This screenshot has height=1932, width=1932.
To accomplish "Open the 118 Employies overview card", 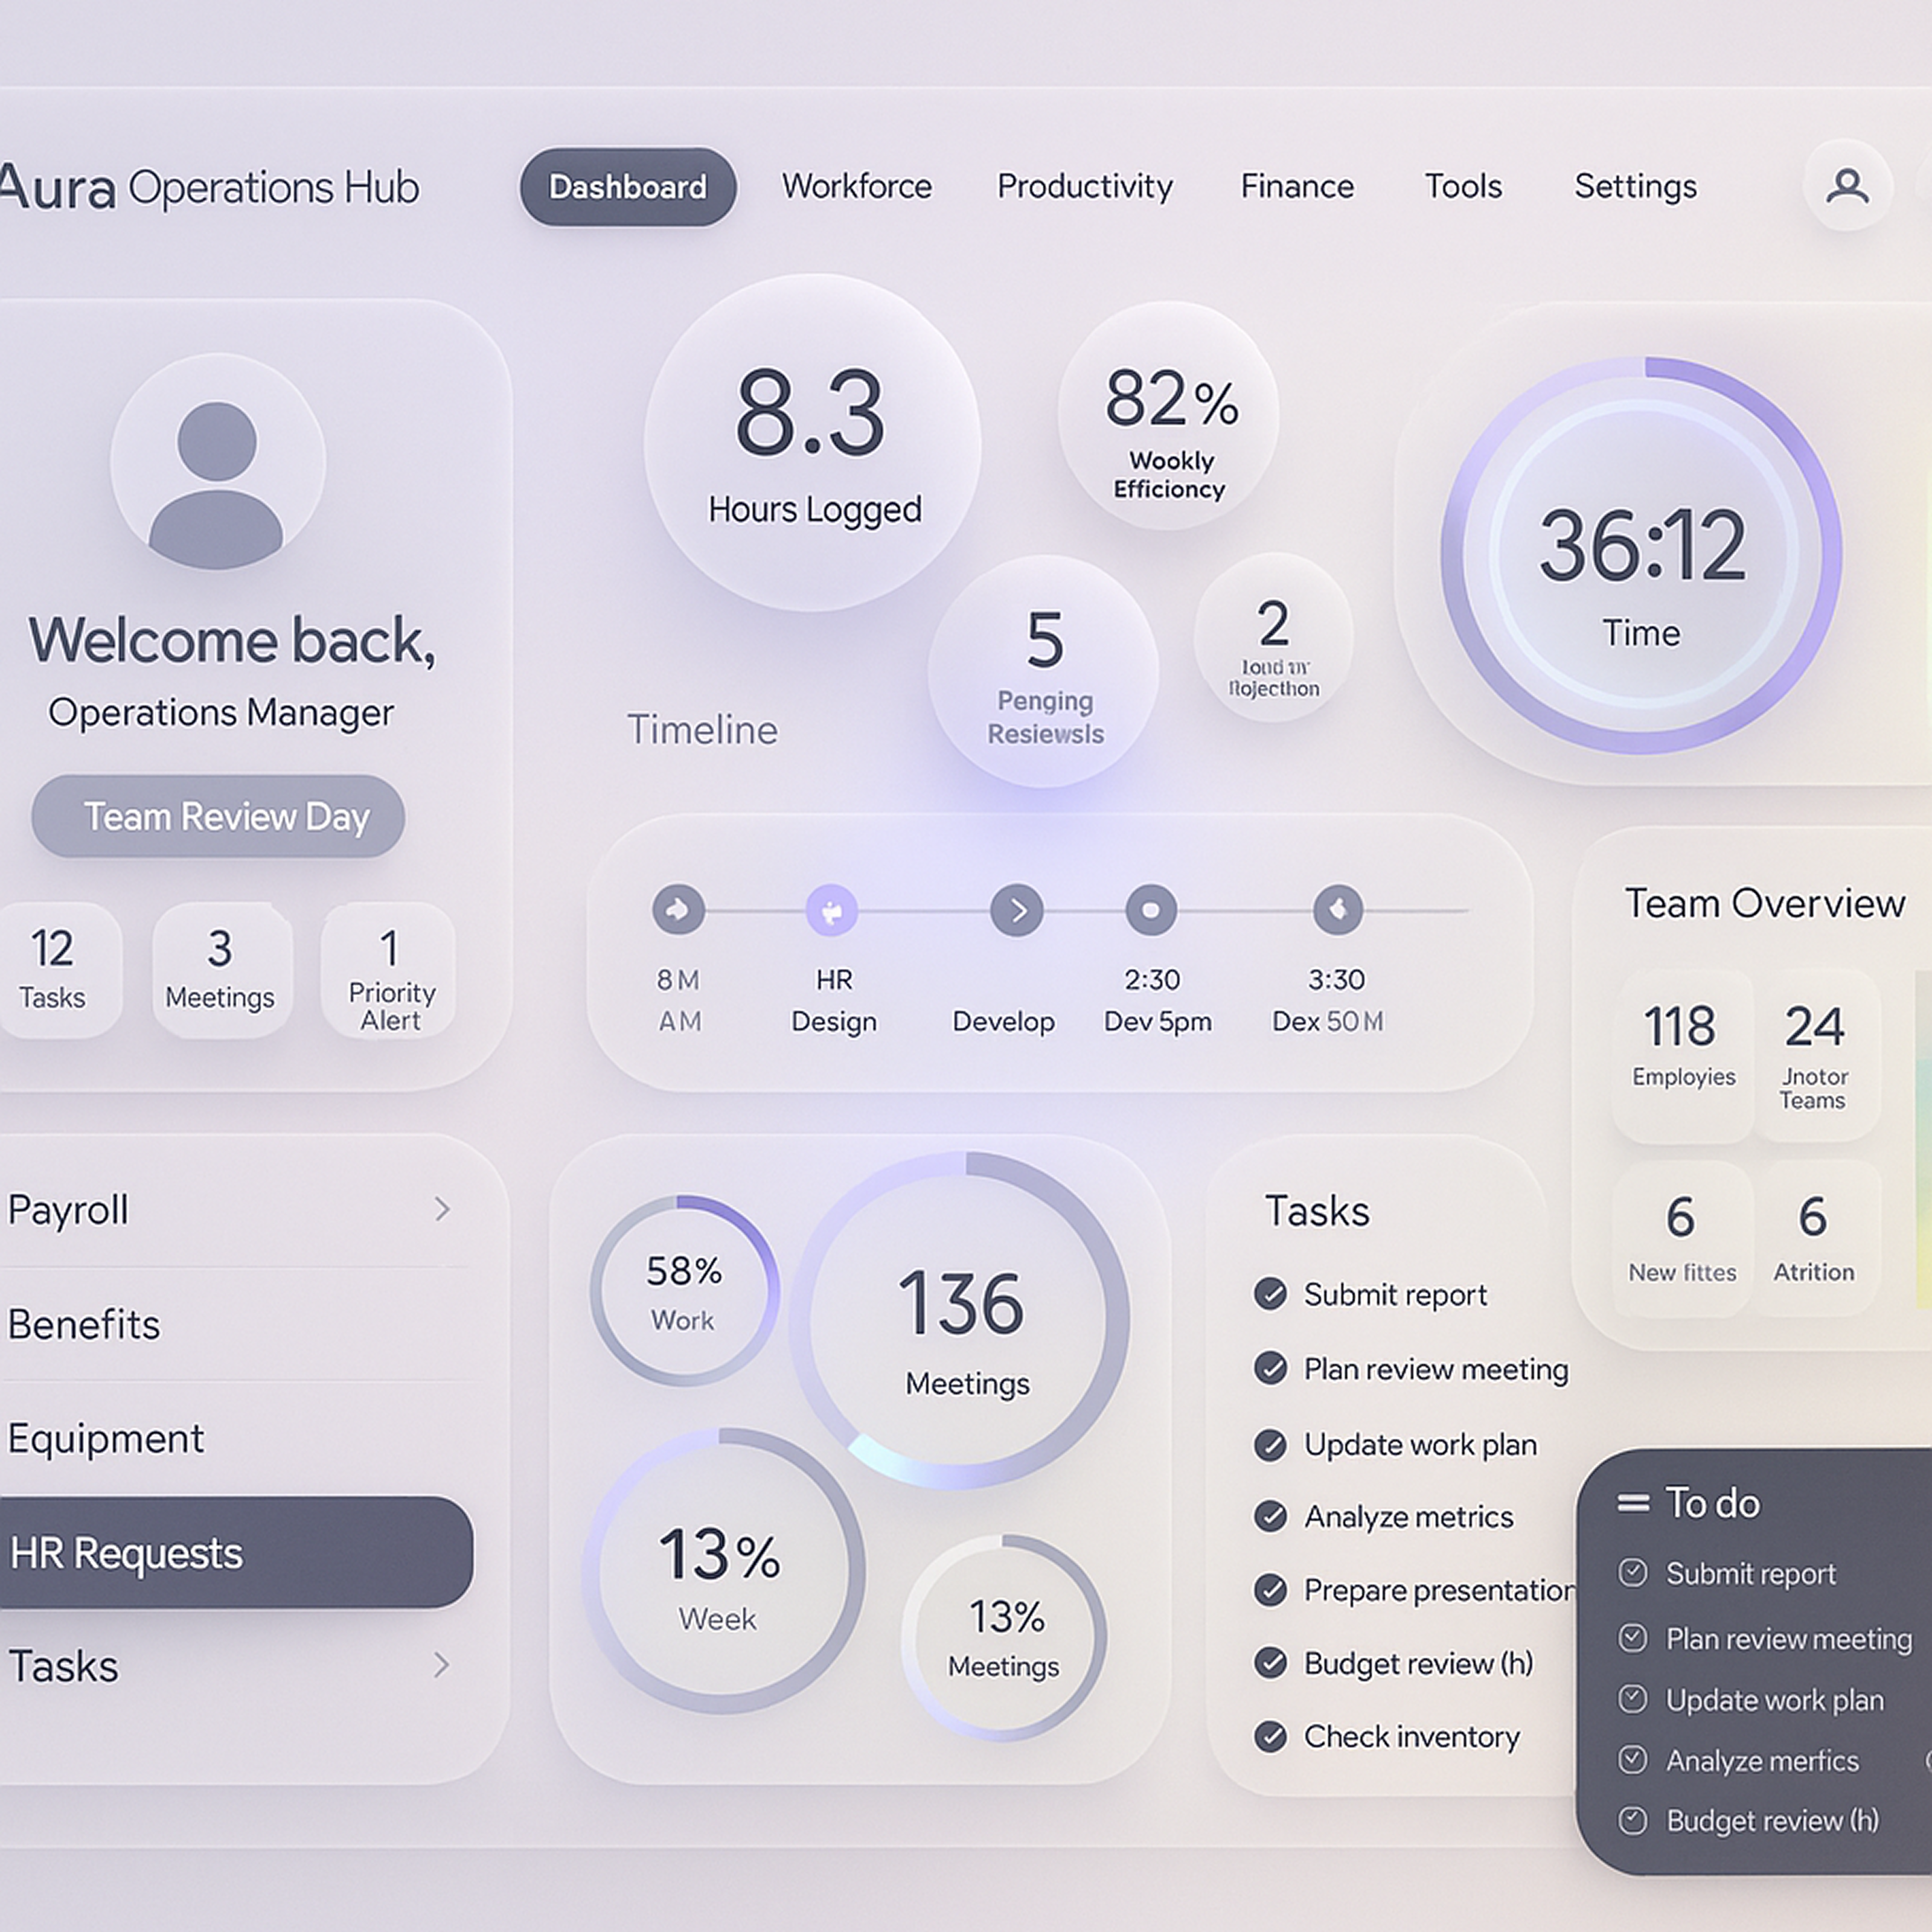I will 1683,1055.
